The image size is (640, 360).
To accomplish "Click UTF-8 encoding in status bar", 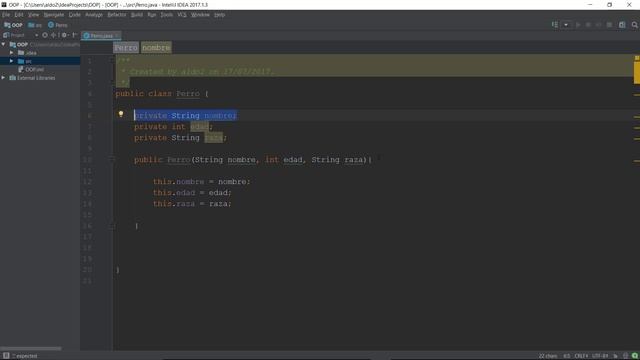I will coord(600,356).
